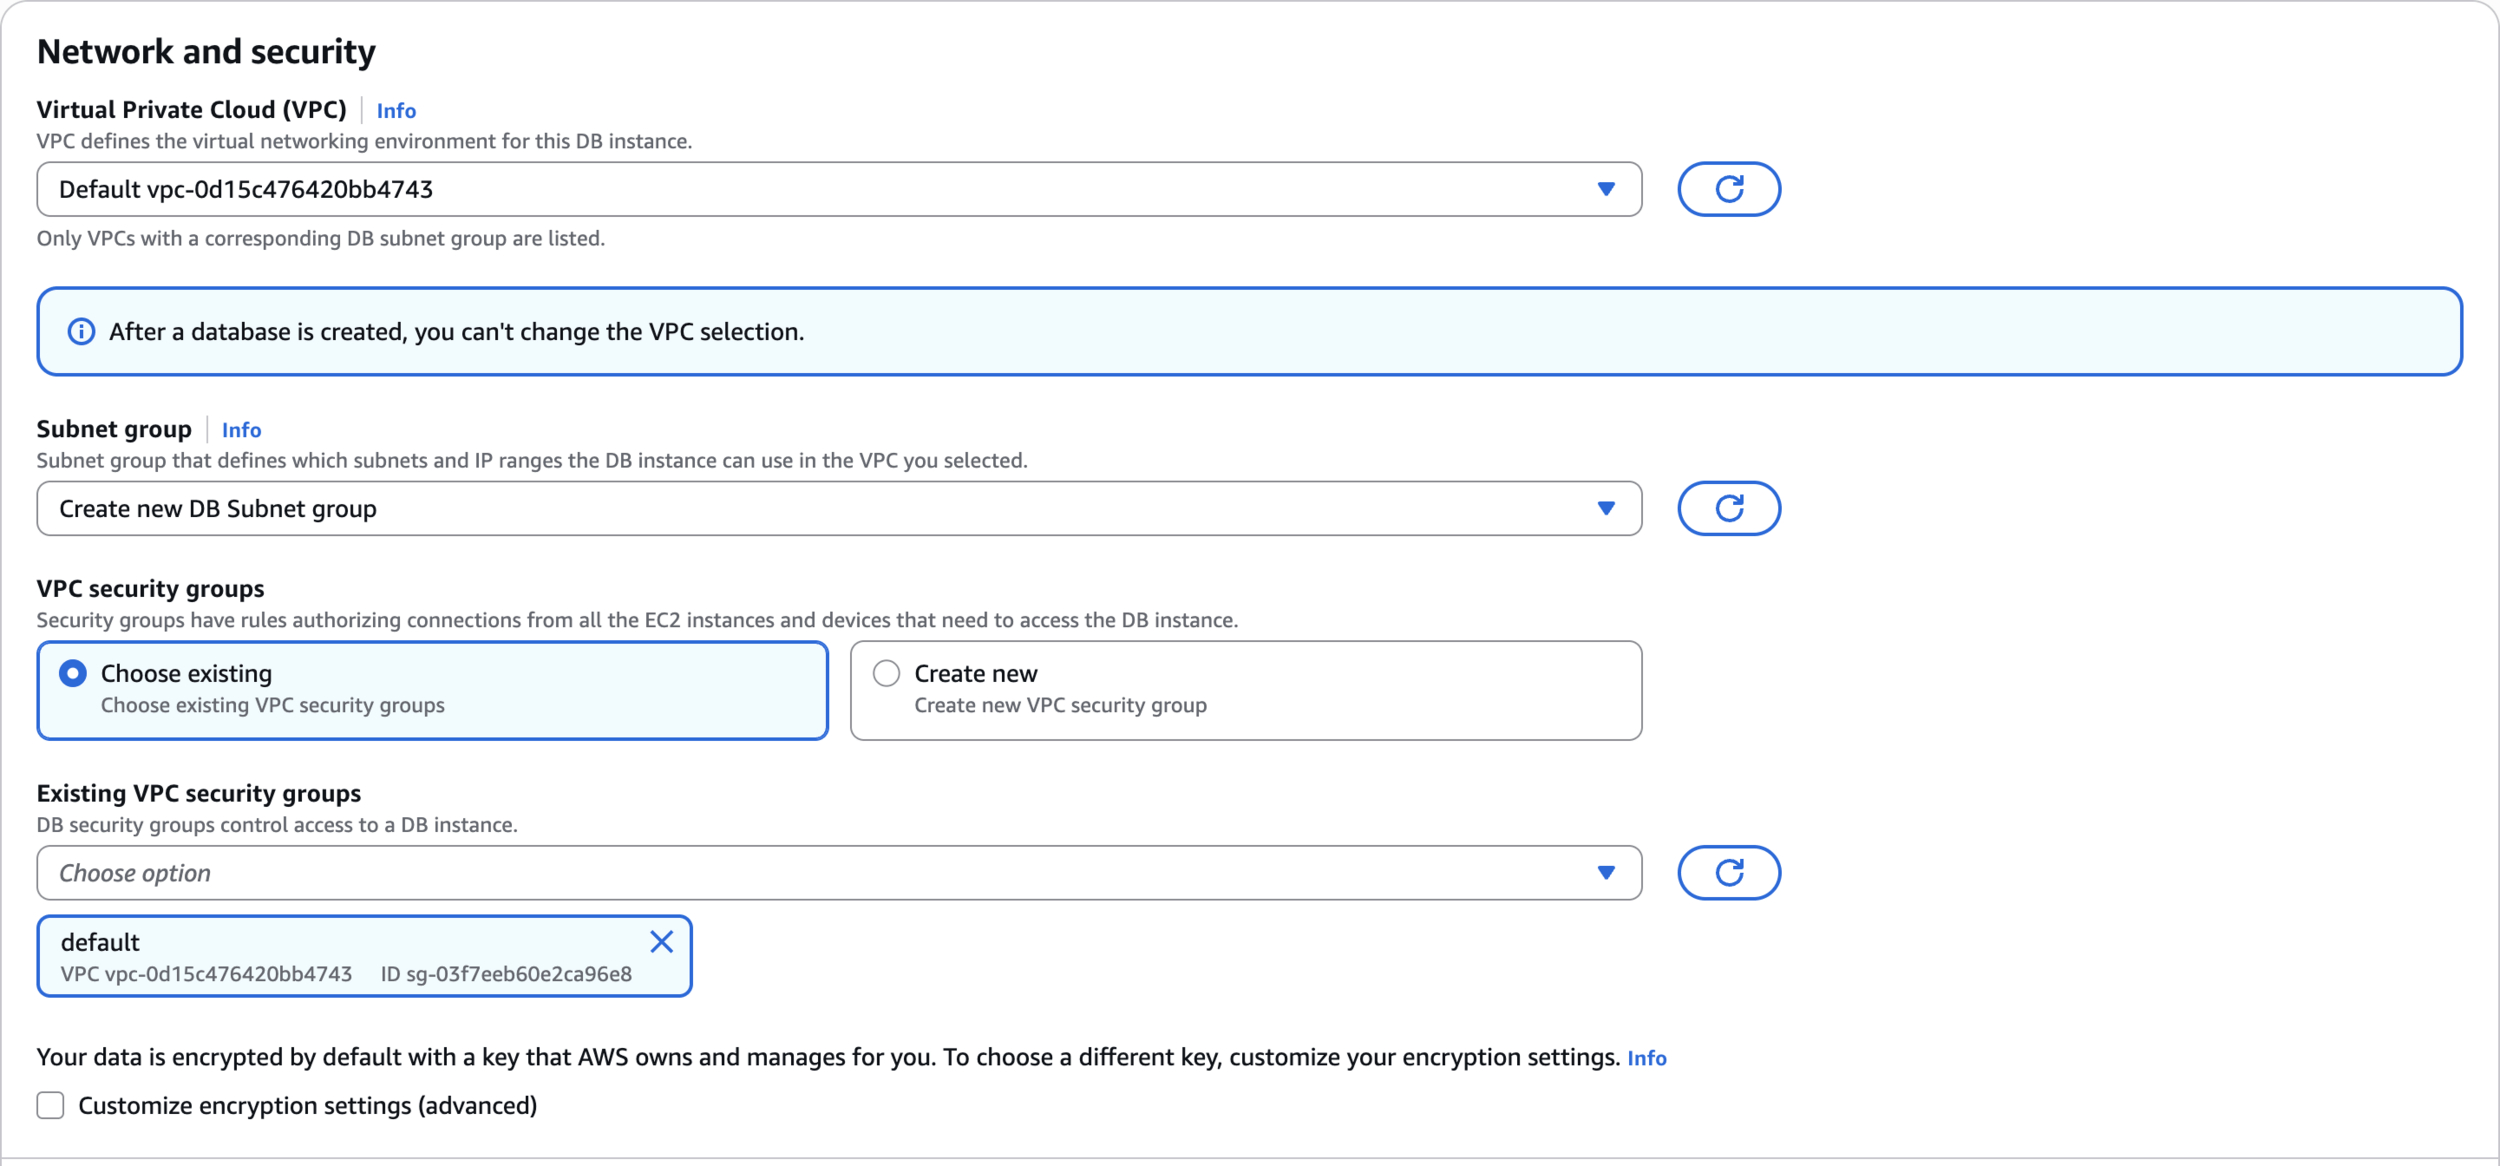Screen dimensions: 2500x1166
Task: Open Info link next to VPC
Action: [x=396, y=111]
